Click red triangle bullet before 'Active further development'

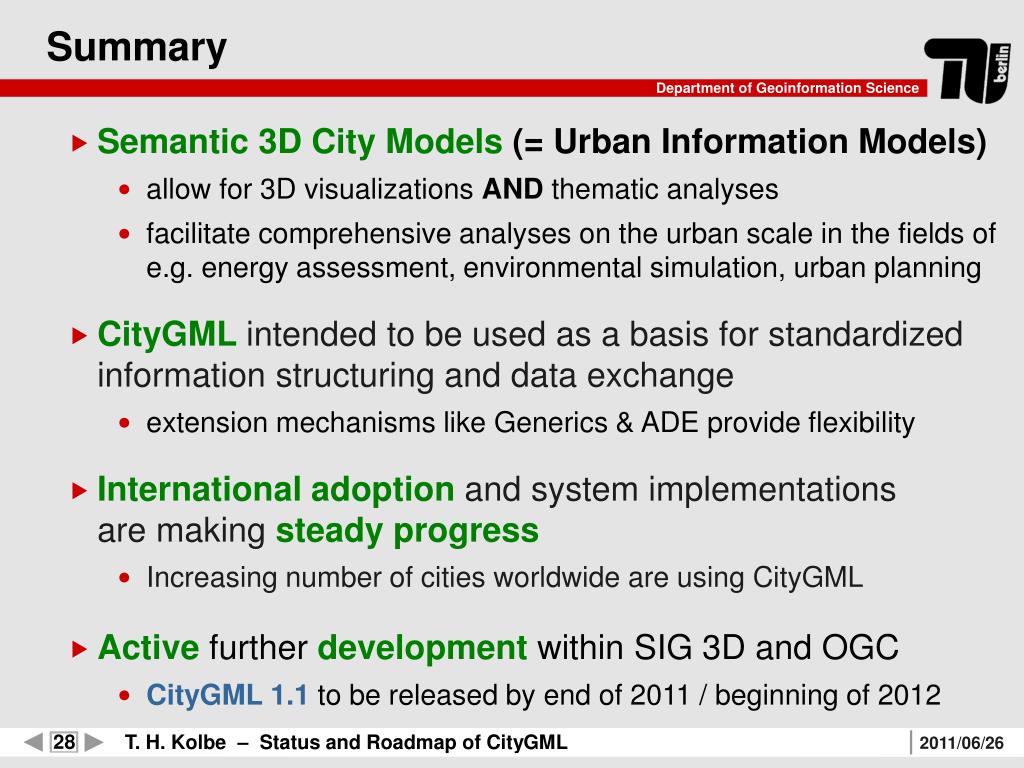(x=79, y=649)
